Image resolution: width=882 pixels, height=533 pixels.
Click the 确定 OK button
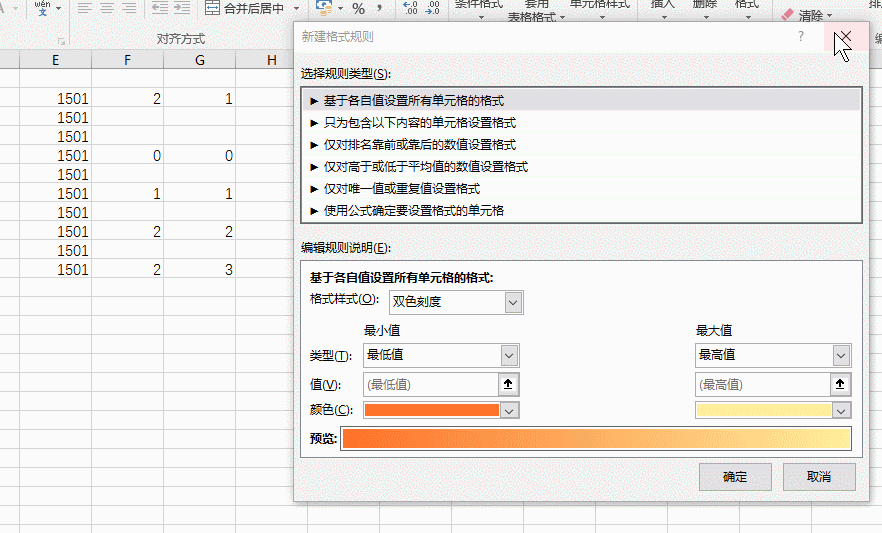click(735, 477)
